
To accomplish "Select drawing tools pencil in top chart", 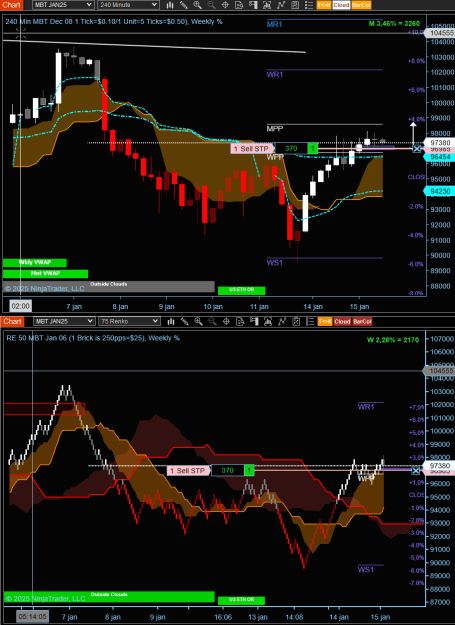I will (184, 5).
